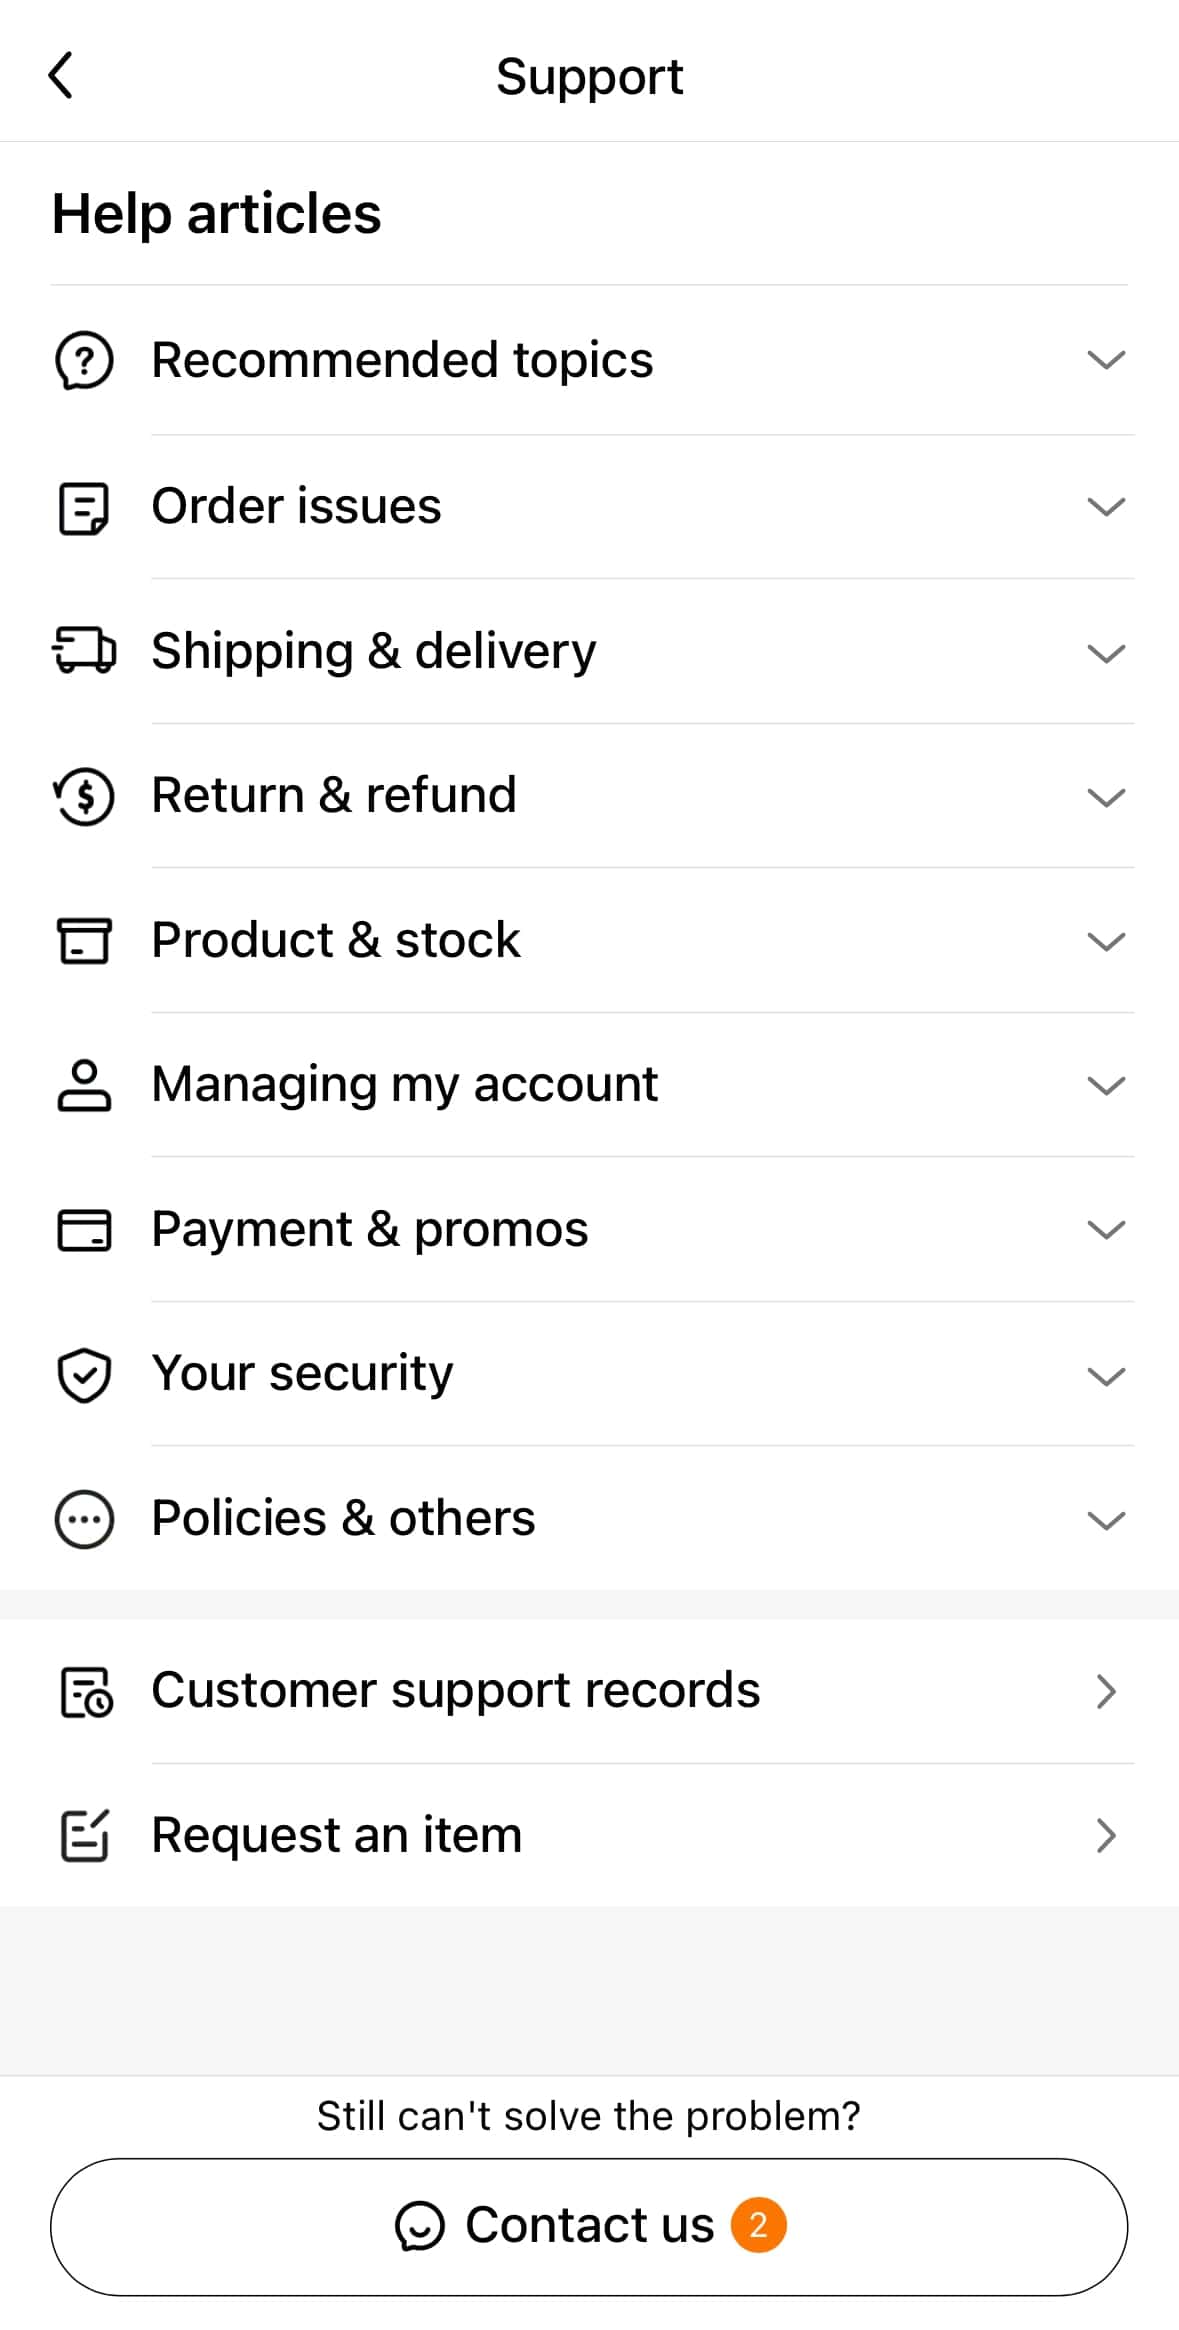The image size is (1179, 2330).
Task: Tap the Managing my account person icon
Action: [84, 1085]
